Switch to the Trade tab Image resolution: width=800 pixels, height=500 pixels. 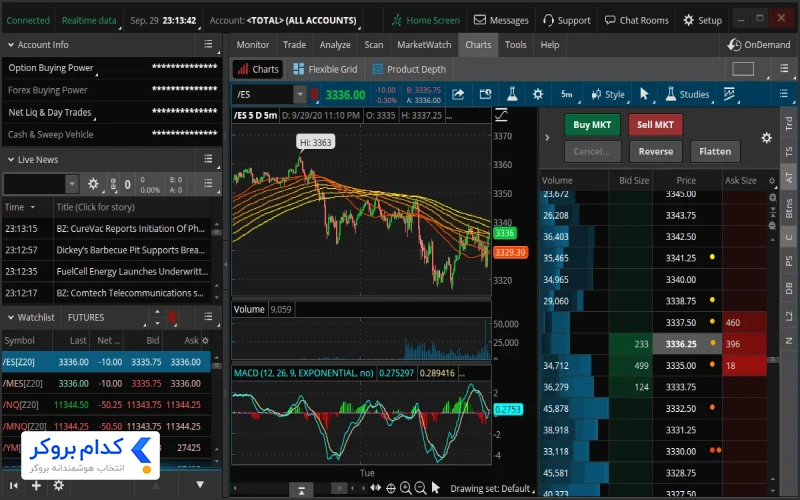click(294, 45)
